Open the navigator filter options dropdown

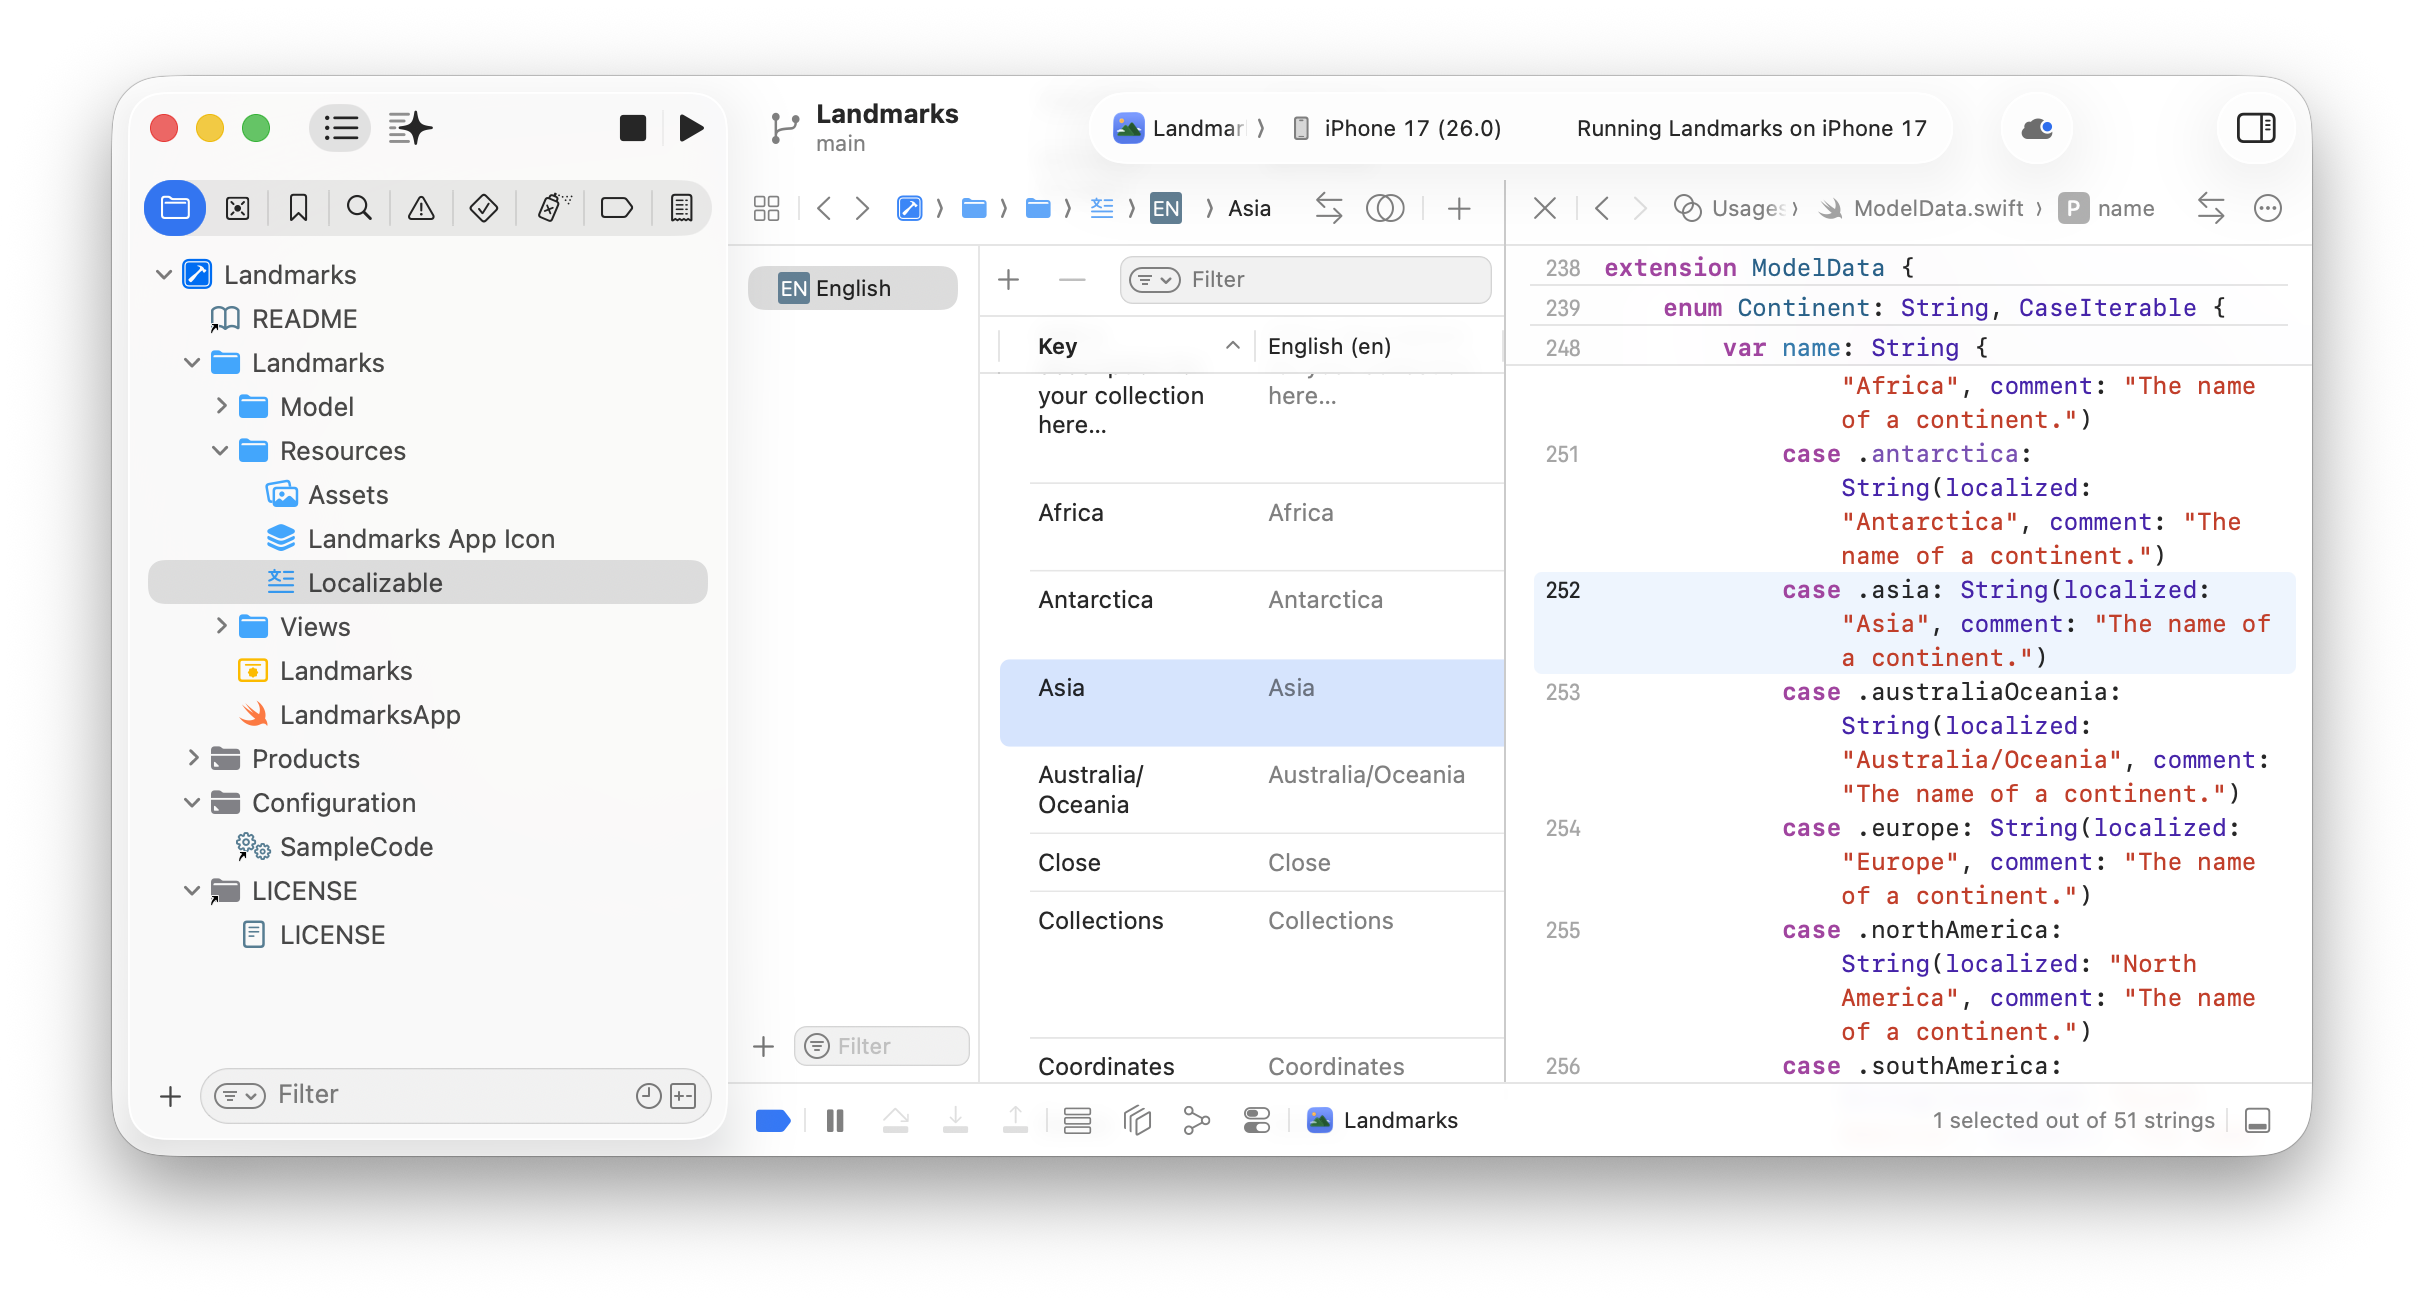(239, 1096)
